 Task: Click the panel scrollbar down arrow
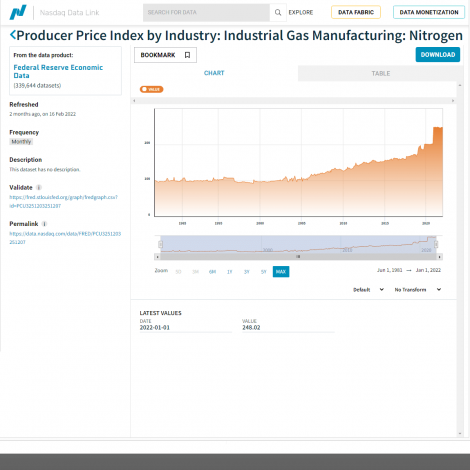460,434
